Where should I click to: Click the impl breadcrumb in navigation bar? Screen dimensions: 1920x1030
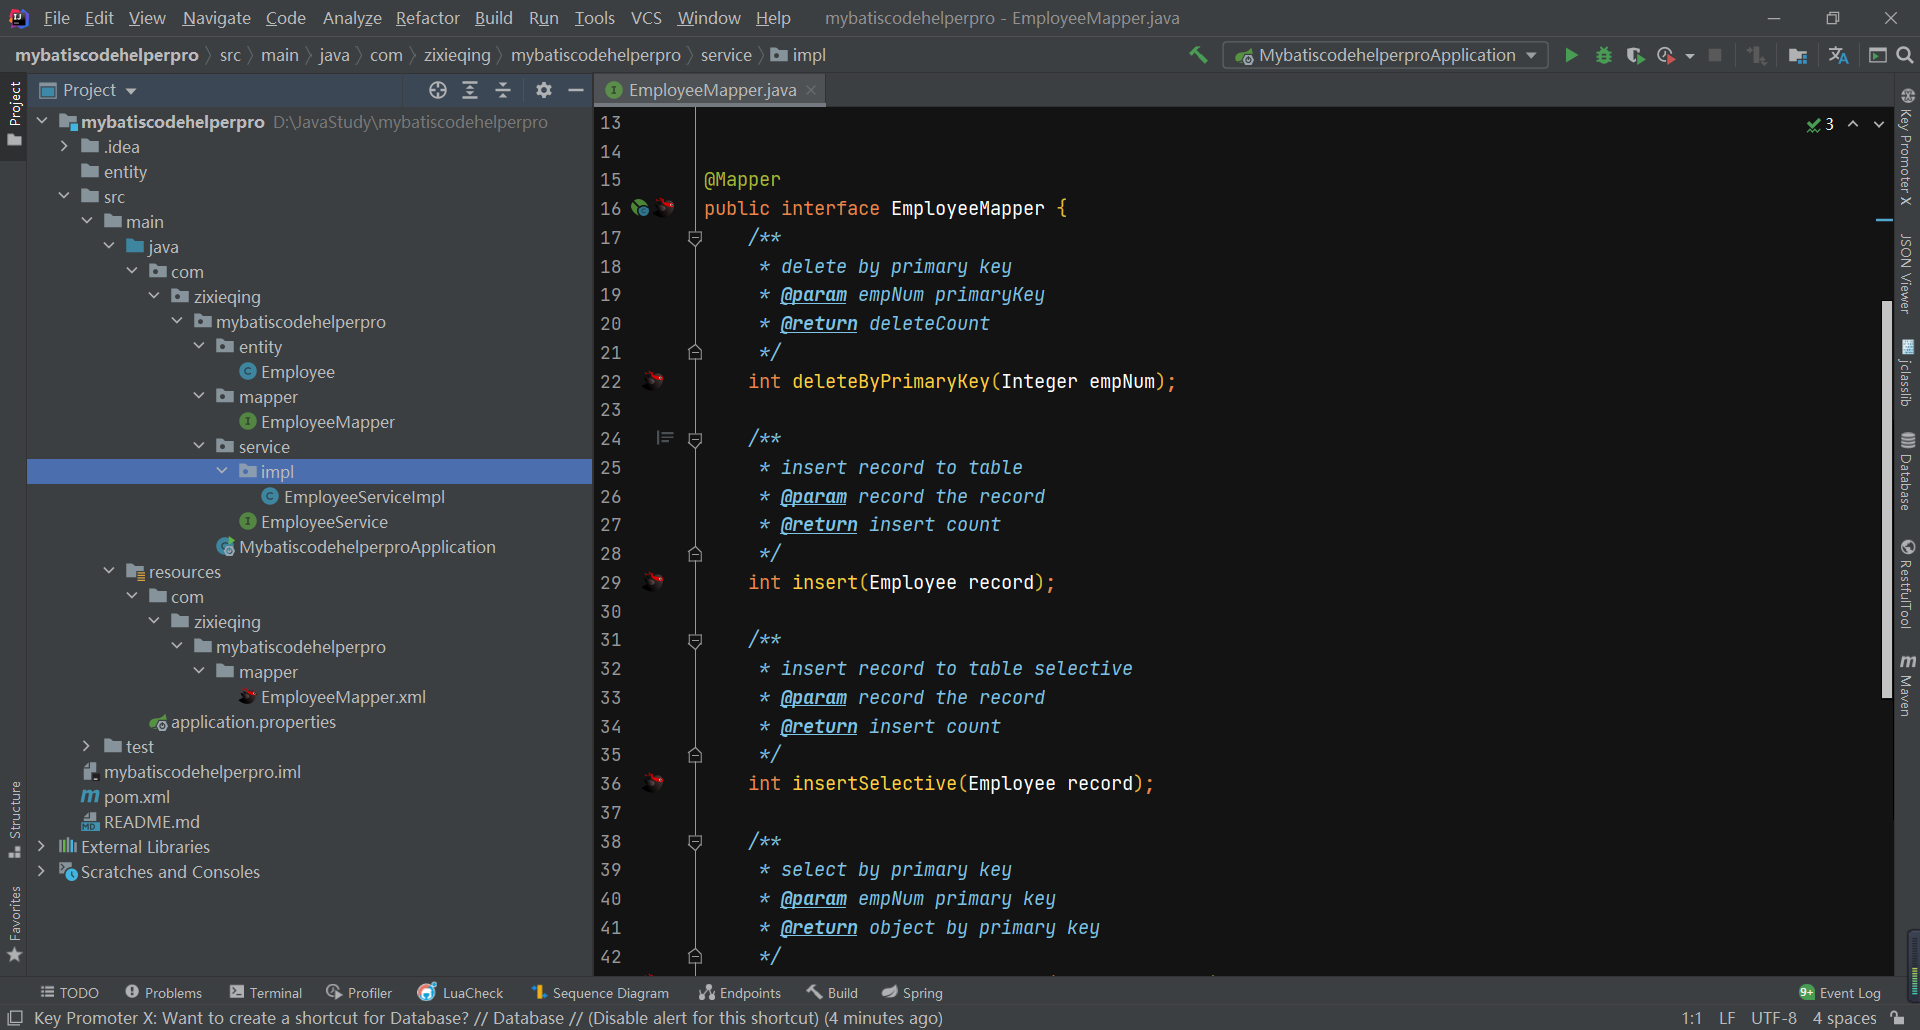pyautogui.click(x=798, y=55)
